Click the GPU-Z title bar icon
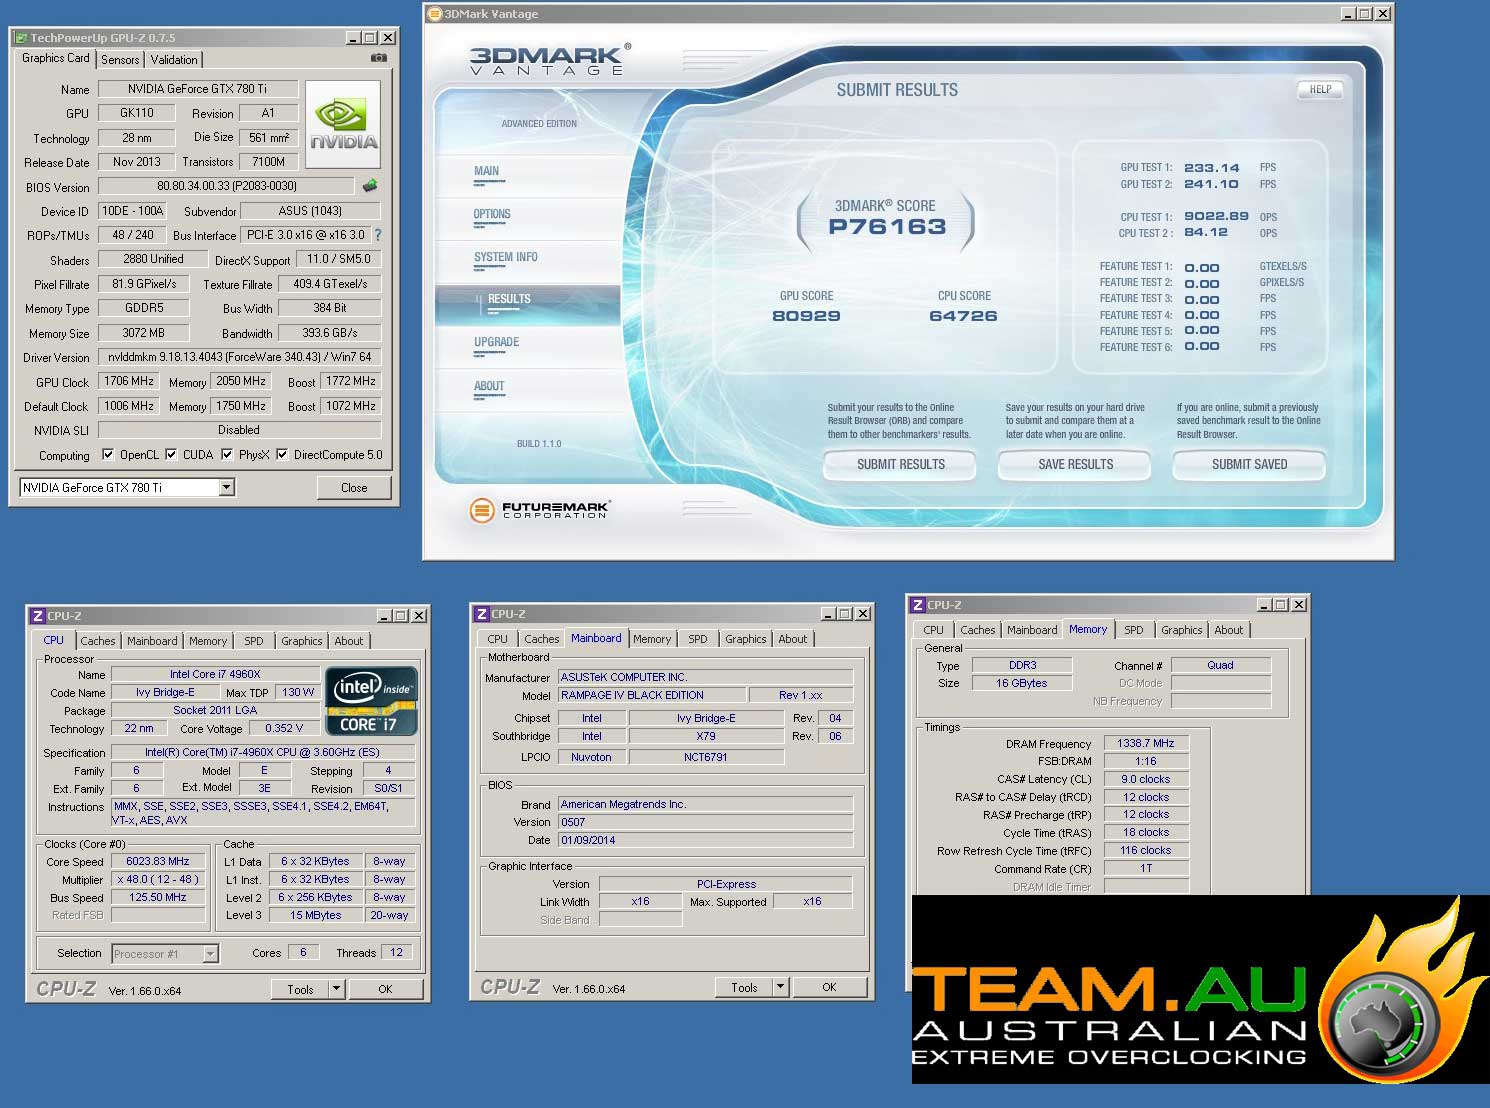 [x=21, y=38]
